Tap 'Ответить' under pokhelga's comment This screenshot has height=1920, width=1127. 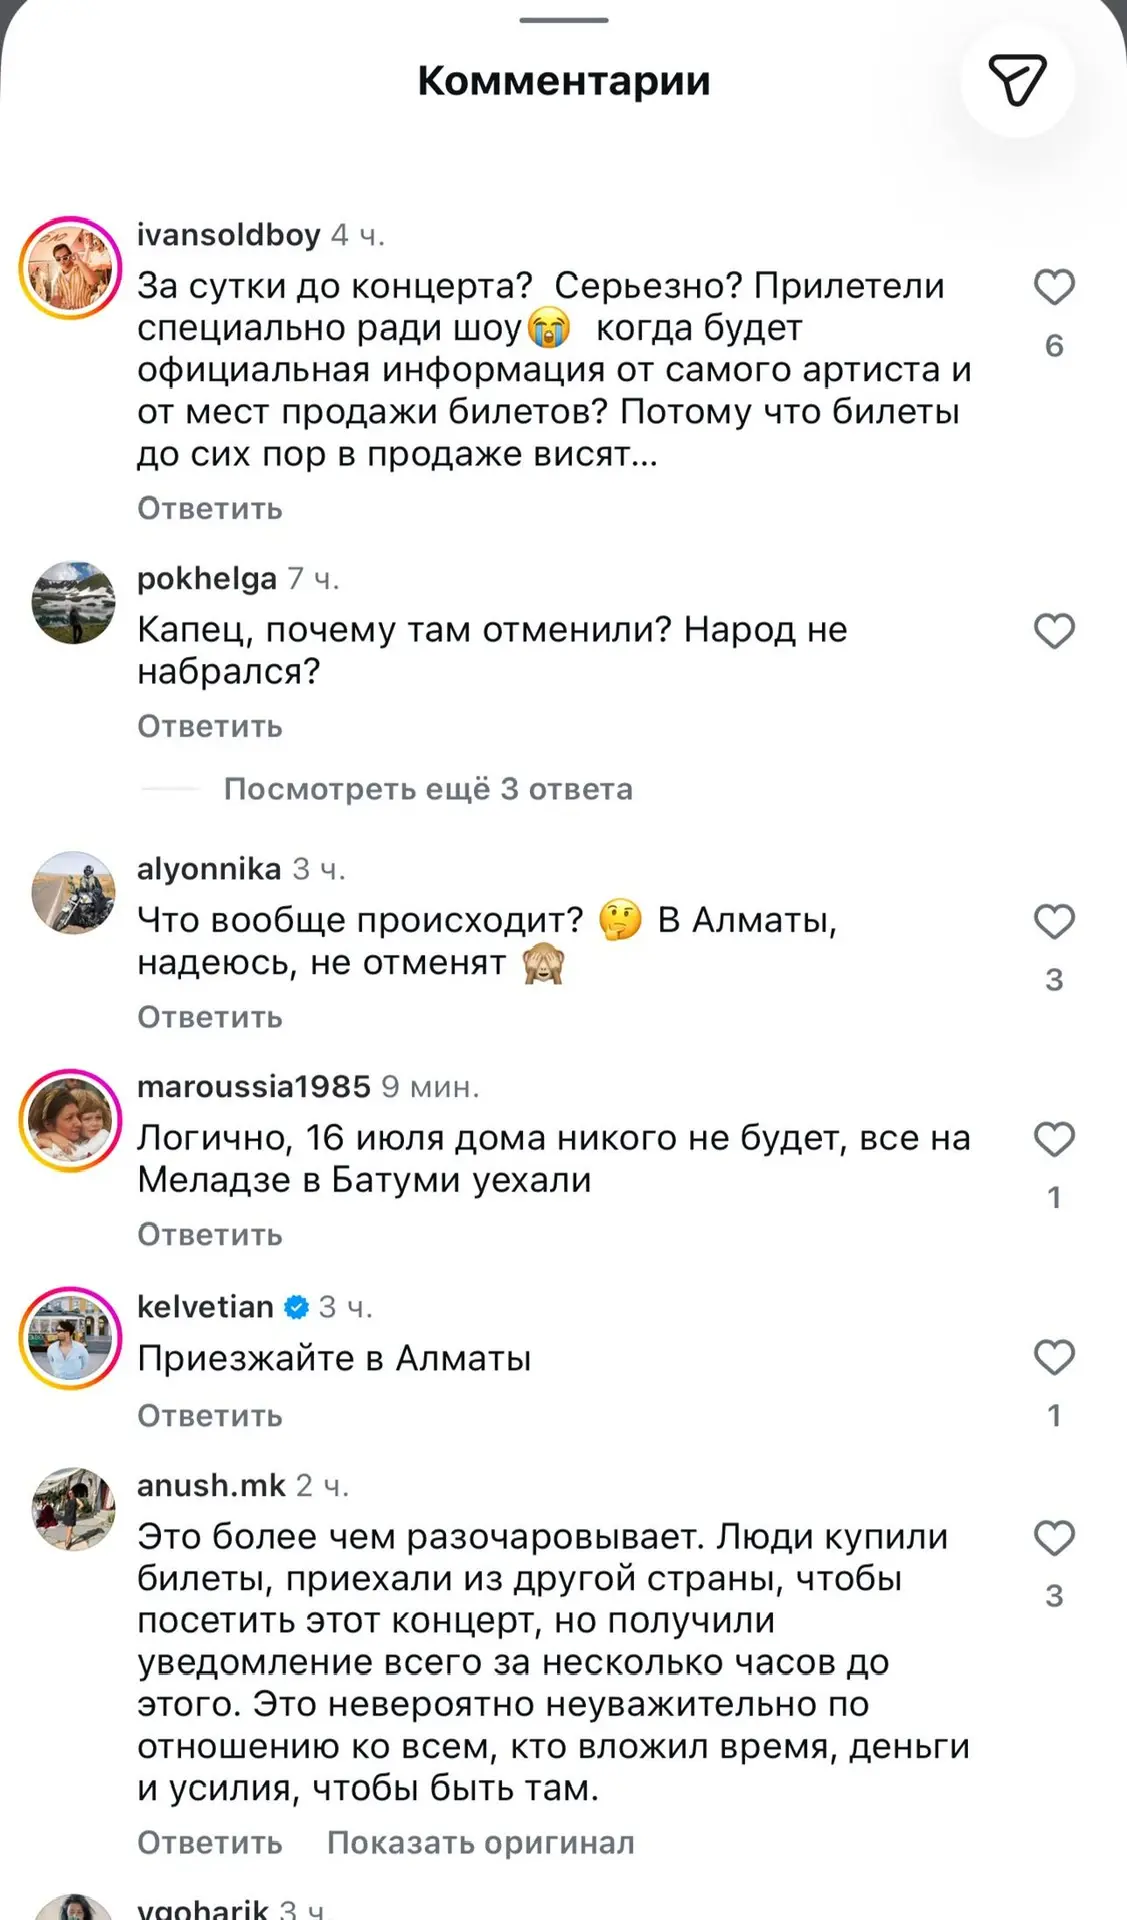pyautogui.click(x=210, y=726)
